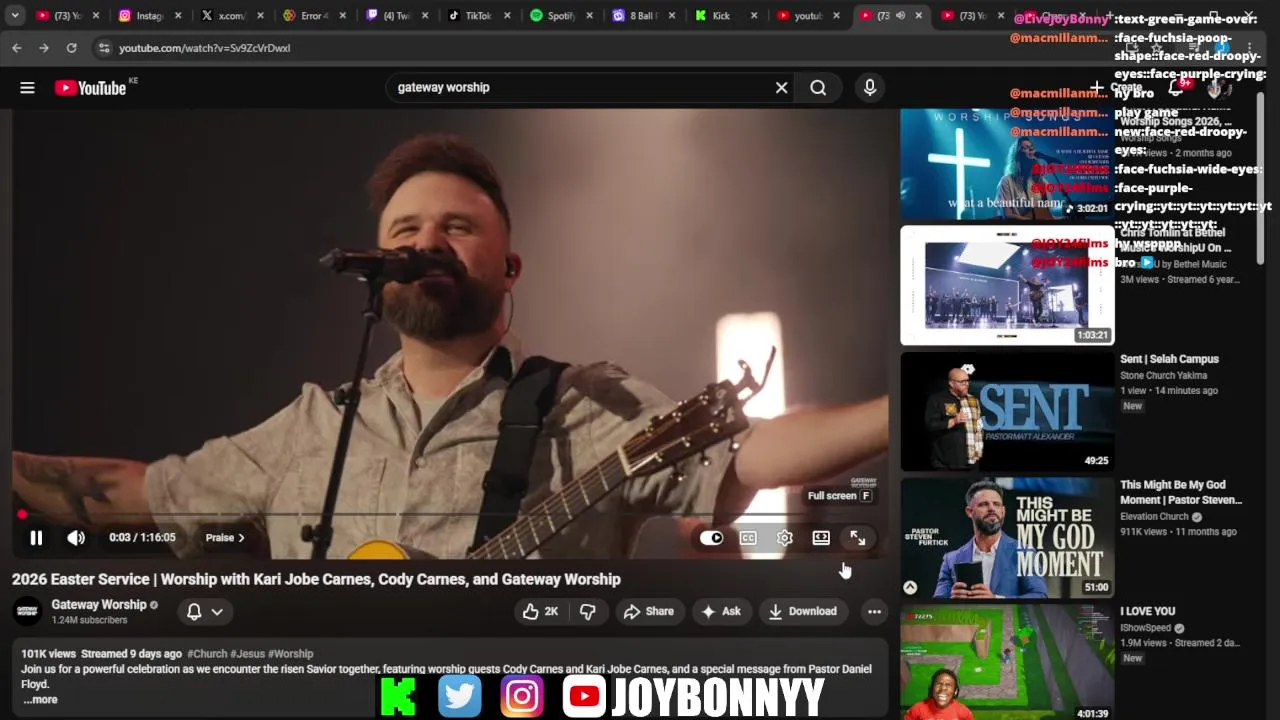Screen dimensions: 1280x720
Task: Click the video title text
Action: tap(316, 579)
